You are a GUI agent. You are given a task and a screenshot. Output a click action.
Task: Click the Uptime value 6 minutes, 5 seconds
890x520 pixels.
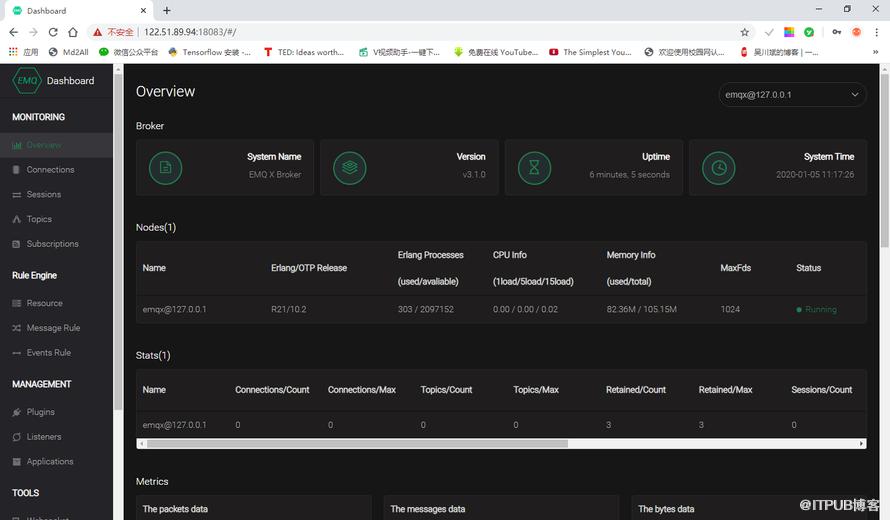point(629,174)
